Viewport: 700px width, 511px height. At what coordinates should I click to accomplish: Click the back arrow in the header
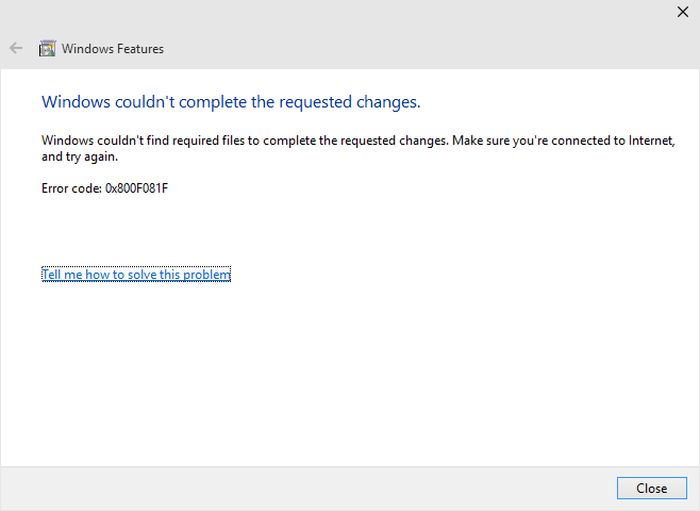[x=16, y=48]
